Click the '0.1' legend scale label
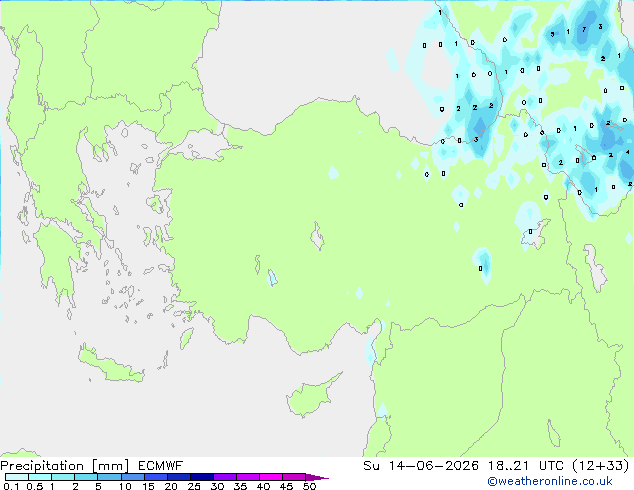 click(11, 486)
